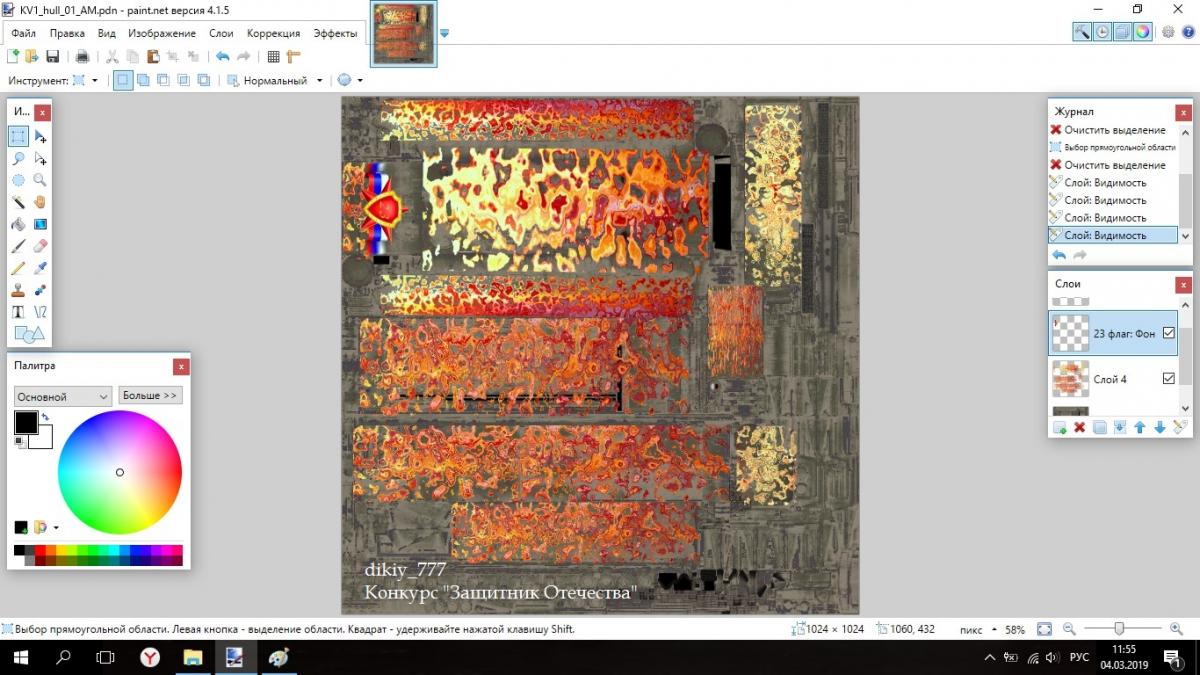The width and height of the screenshot is (1200, 675).
Task: Open the Правка menu
Action: click(x=67, y=33)
